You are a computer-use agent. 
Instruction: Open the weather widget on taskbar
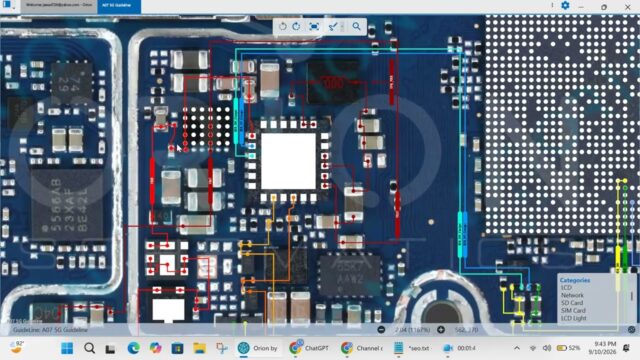coord(17,347)
